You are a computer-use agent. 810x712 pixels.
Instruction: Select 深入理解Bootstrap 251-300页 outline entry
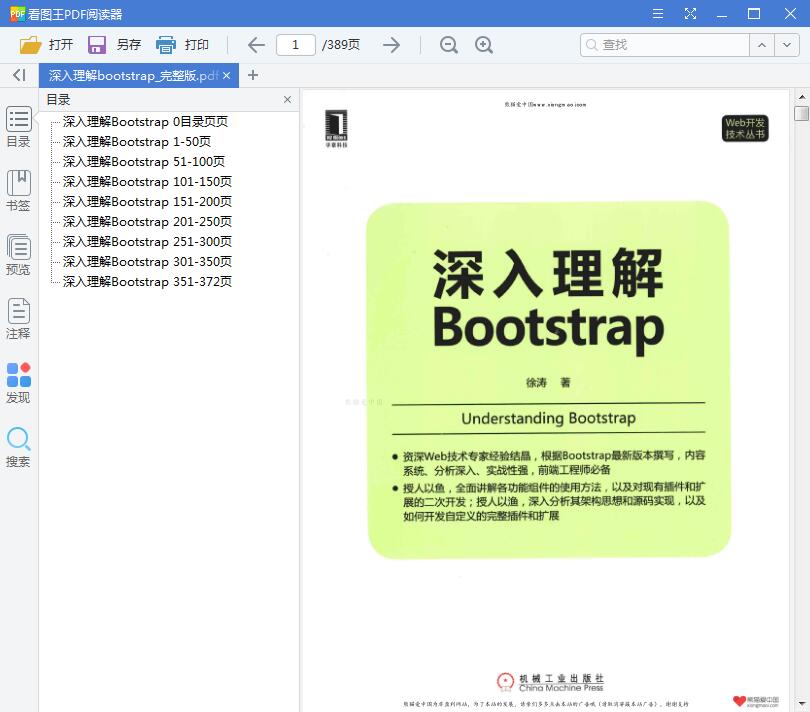click(147, 242)
